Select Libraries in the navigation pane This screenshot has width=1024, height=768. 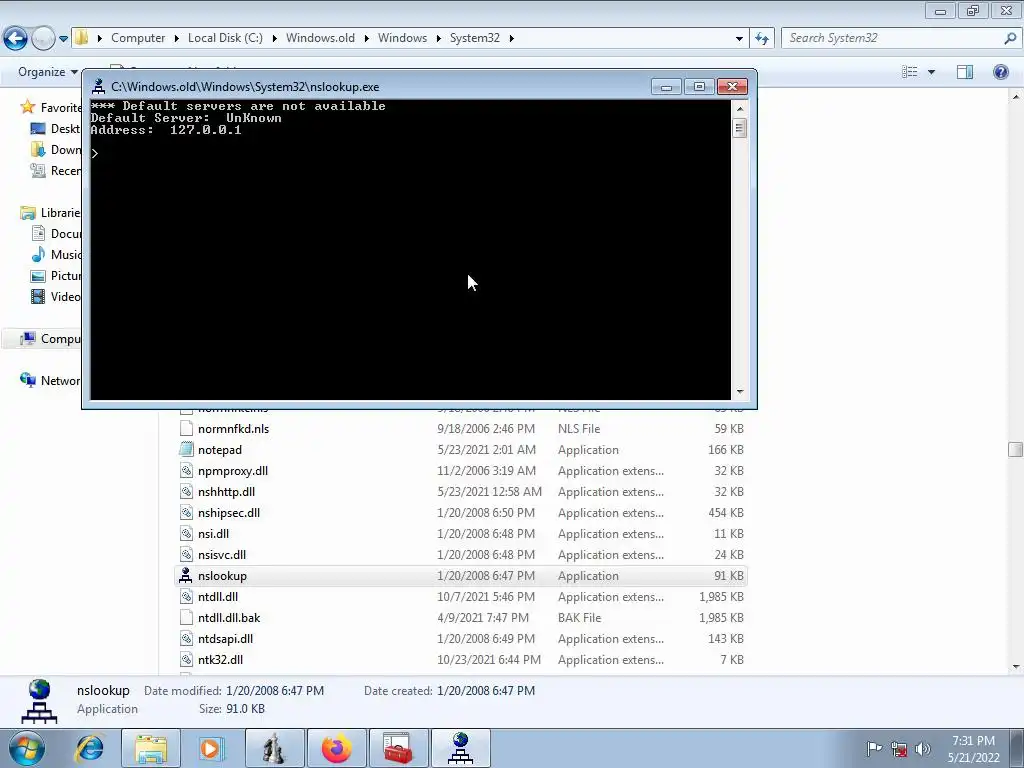click(50, 212)
